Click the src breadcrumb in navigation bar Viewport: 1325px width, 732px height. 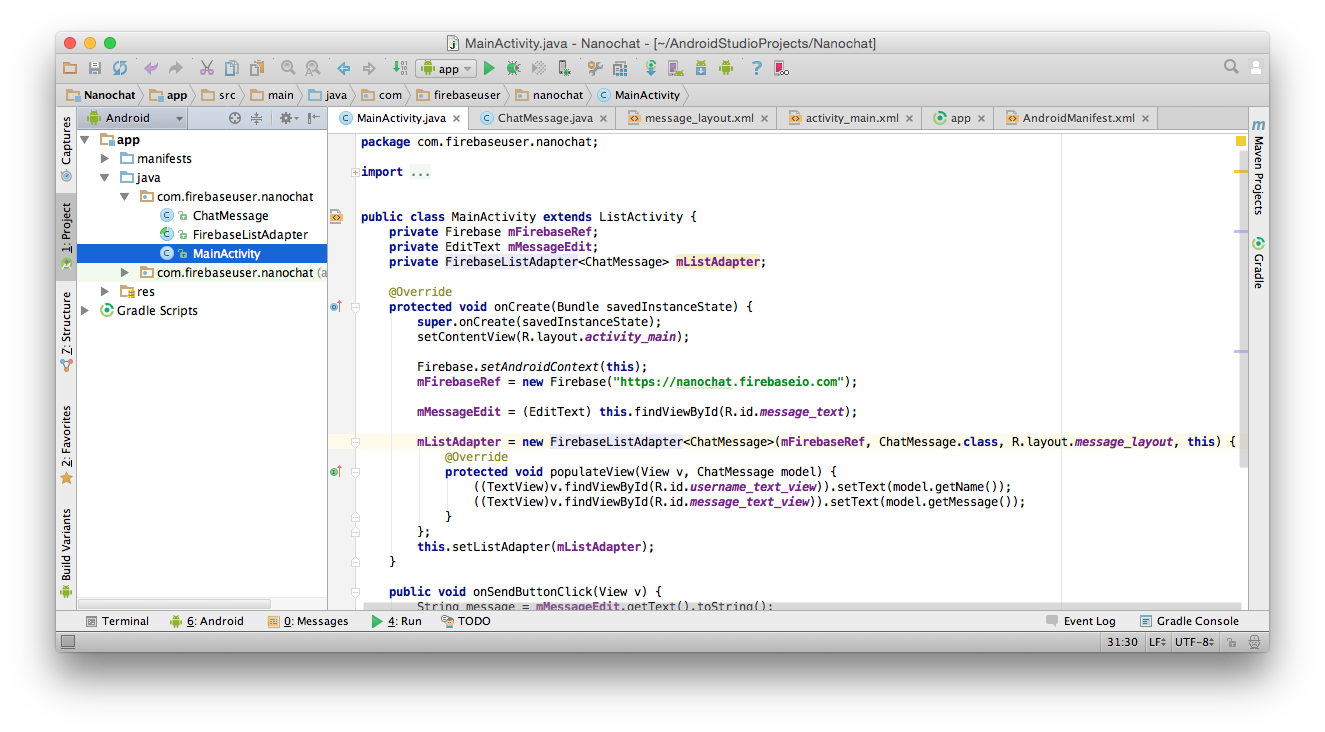click(219, 95)
